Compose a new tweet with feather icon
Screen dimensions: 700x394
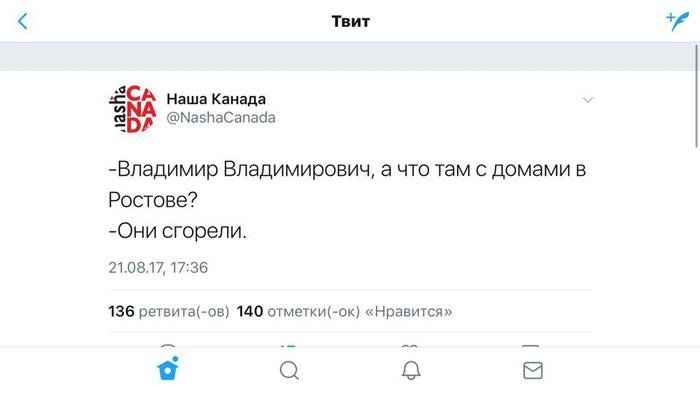(677, 21)
